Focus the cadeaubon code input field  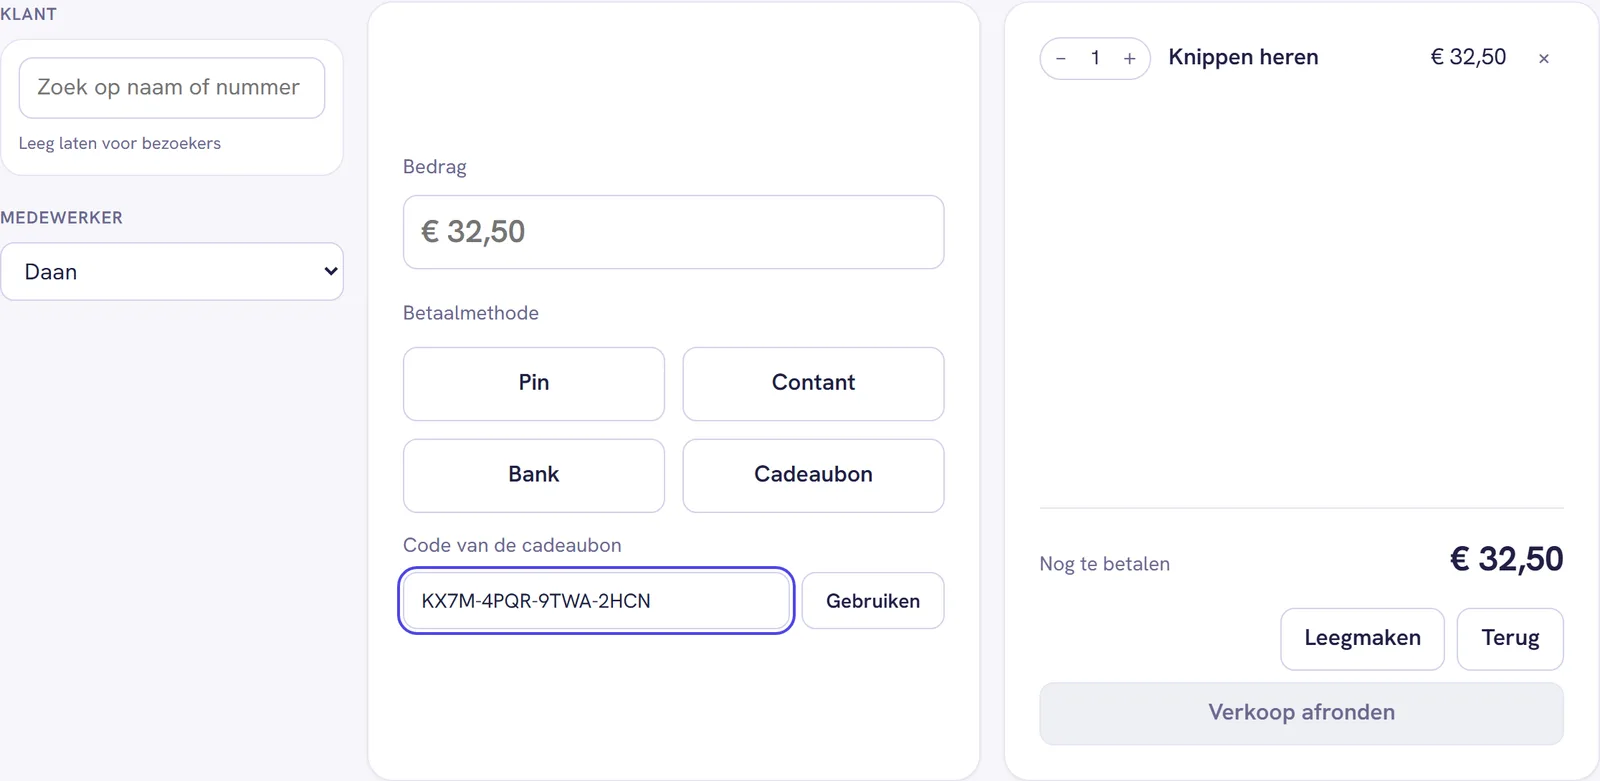click(x=596, y=601)
